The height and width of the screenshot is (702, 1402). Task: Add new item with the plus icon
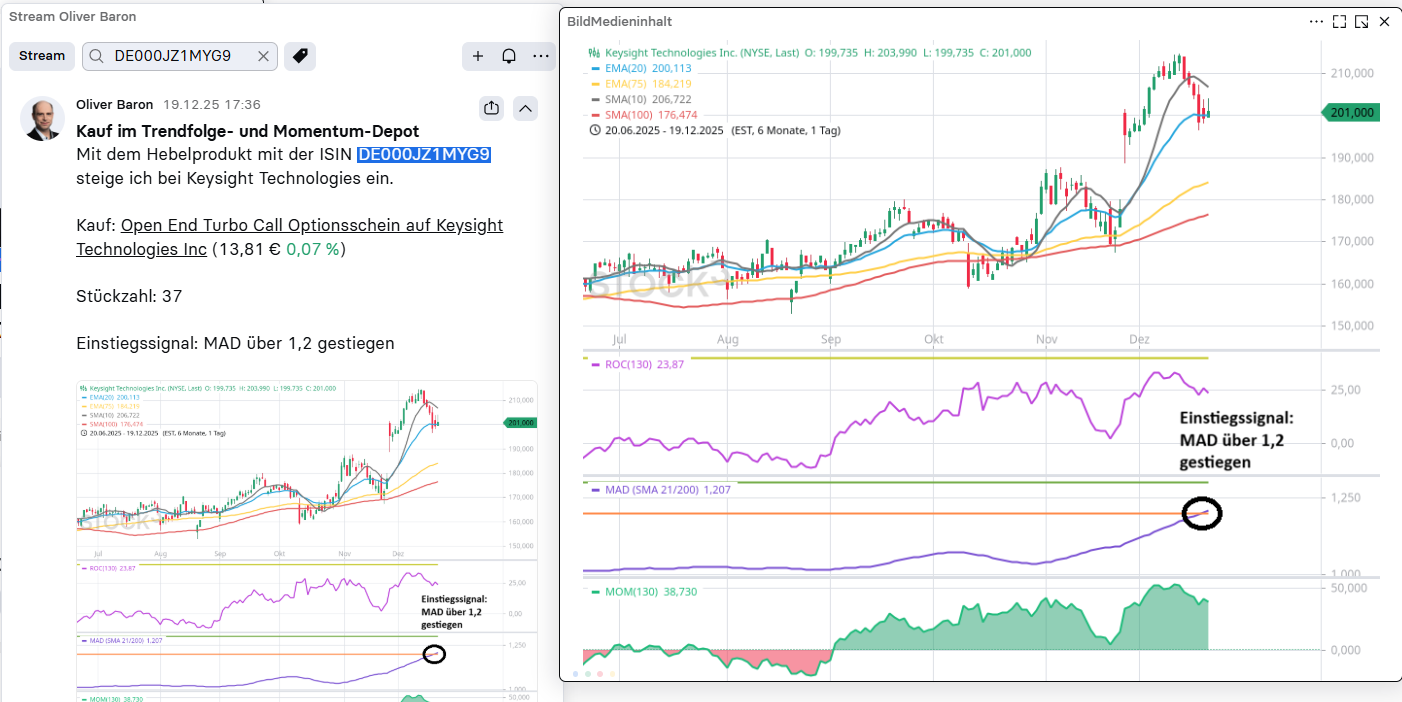(478, 57)
